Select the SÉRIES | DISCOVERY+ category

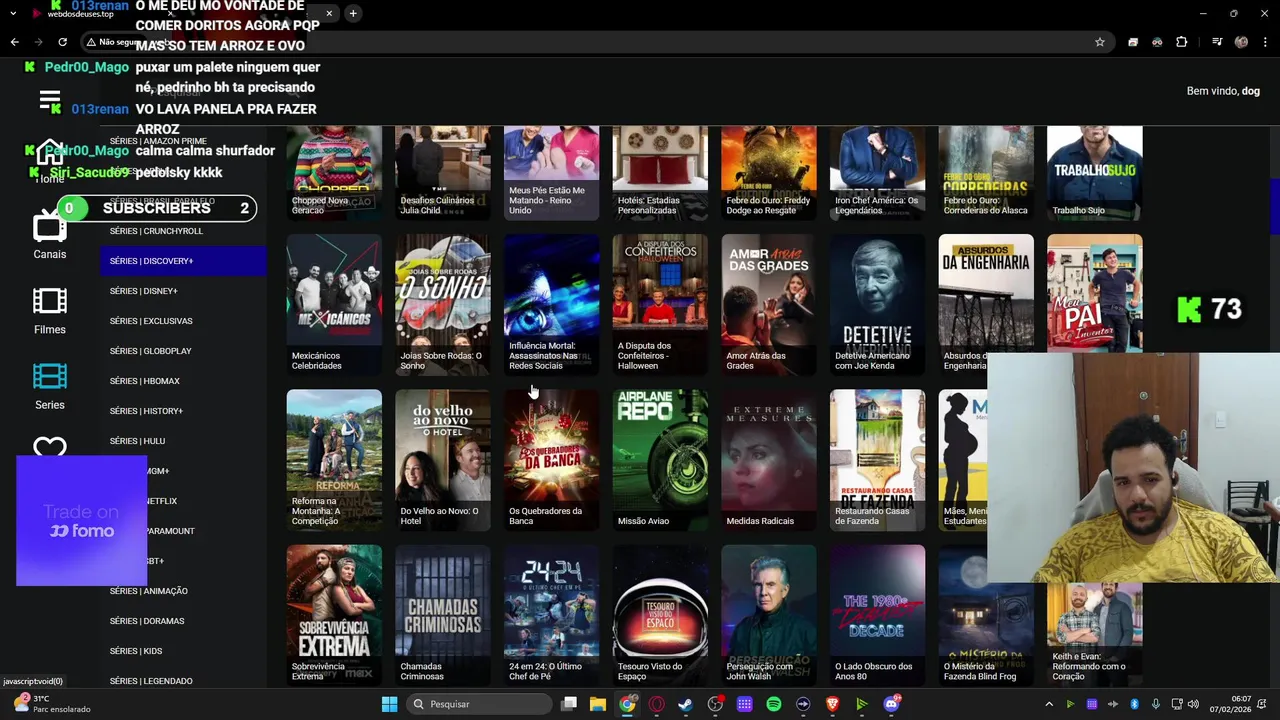coord(183,261)
